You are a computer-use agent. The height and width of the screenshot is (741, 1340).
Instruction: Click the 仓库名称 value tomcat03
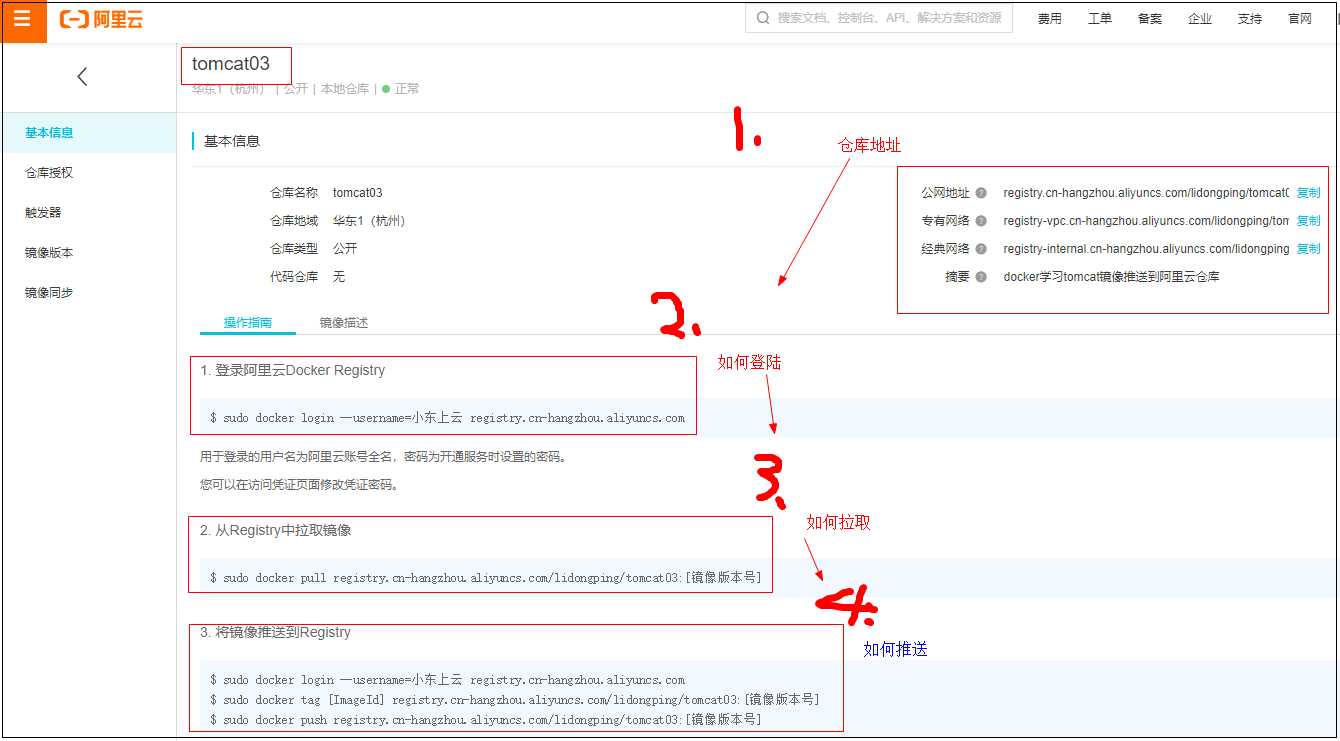pos(358,193)
